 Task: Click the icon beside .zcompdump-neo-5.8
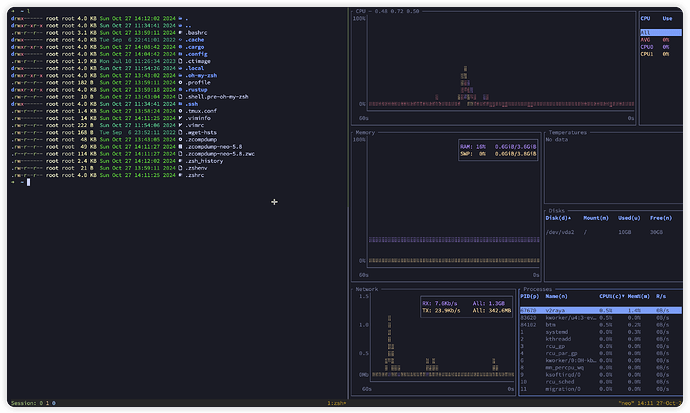(180, 147)
